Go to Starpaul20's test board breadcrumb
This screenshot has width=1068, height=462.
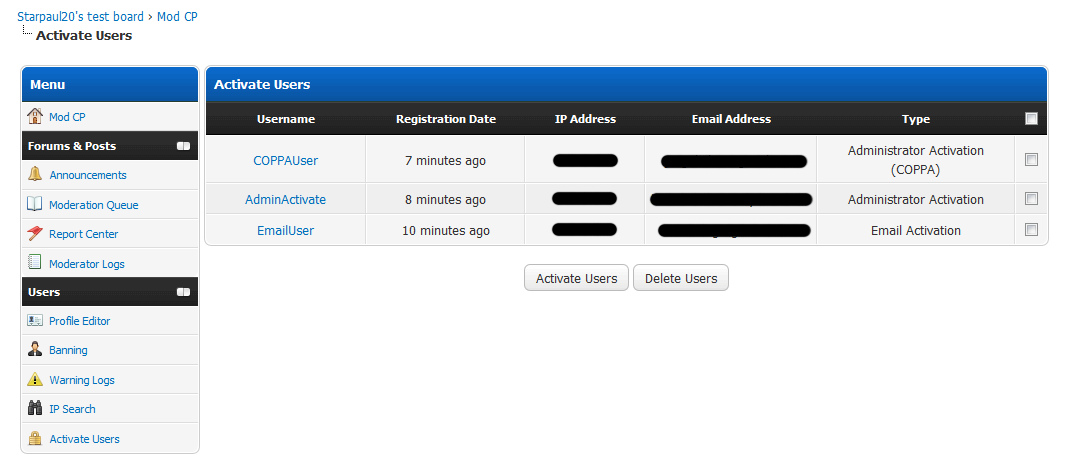pyautogui.click(x=81, y=17)
